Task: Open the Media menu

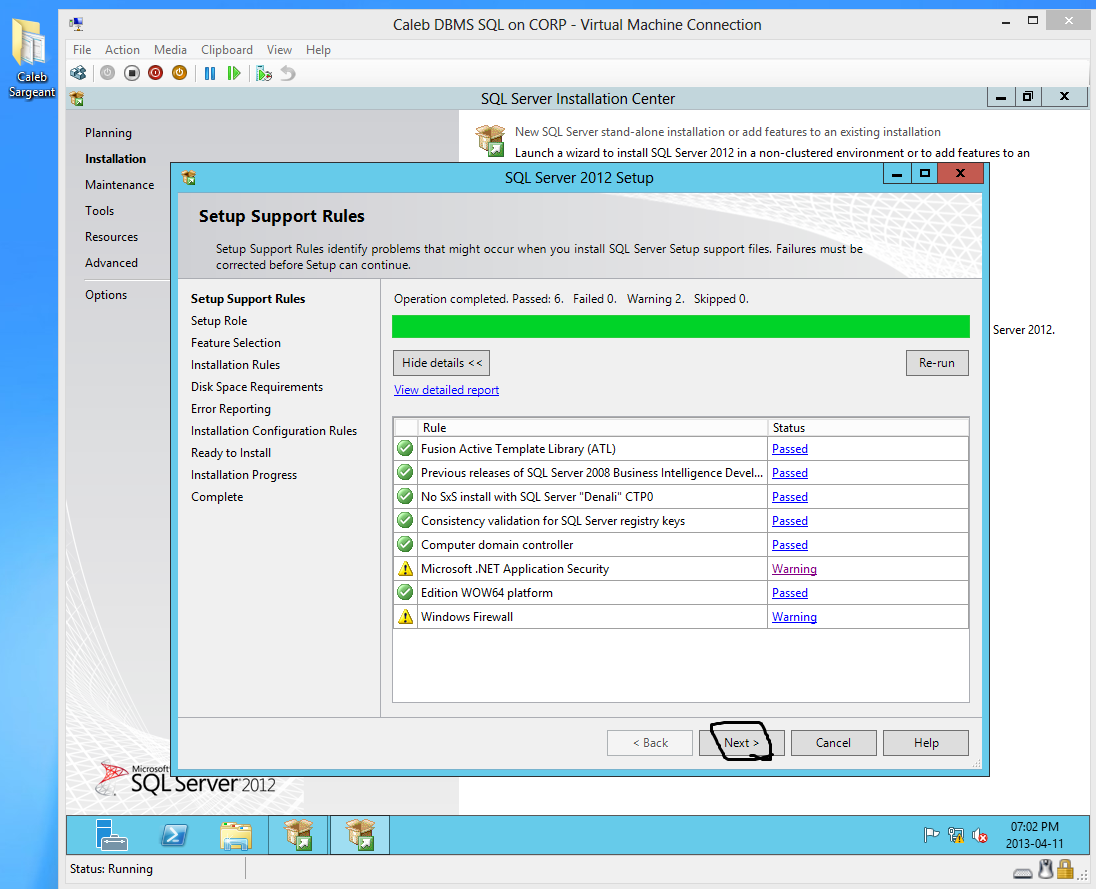Action: [171, 50]
